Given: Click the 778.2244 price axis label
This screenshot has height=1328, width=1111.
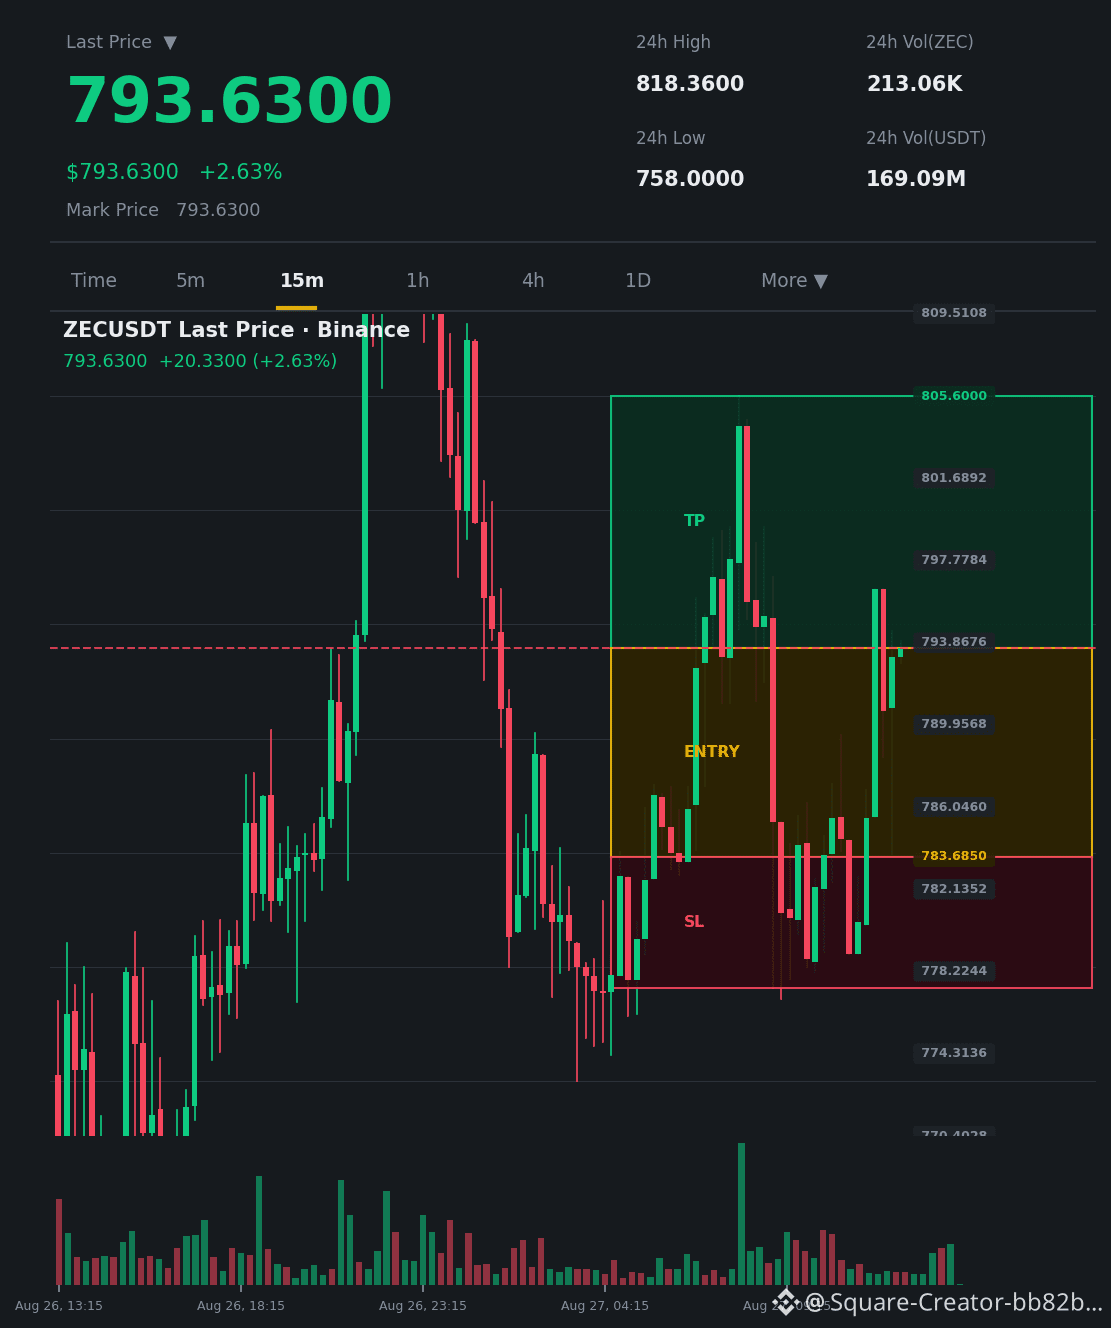Looking at the screenshot, I should tap(954, 971).
